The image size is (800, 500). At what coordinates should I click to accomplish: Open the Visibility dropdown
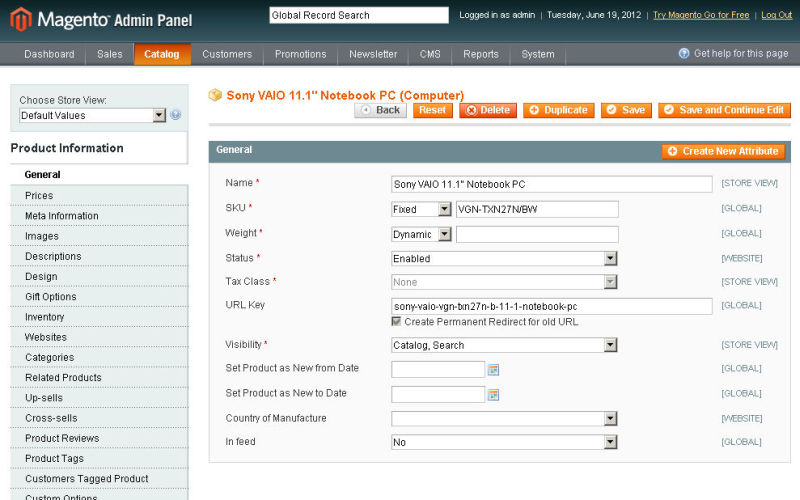click(504, 345)
